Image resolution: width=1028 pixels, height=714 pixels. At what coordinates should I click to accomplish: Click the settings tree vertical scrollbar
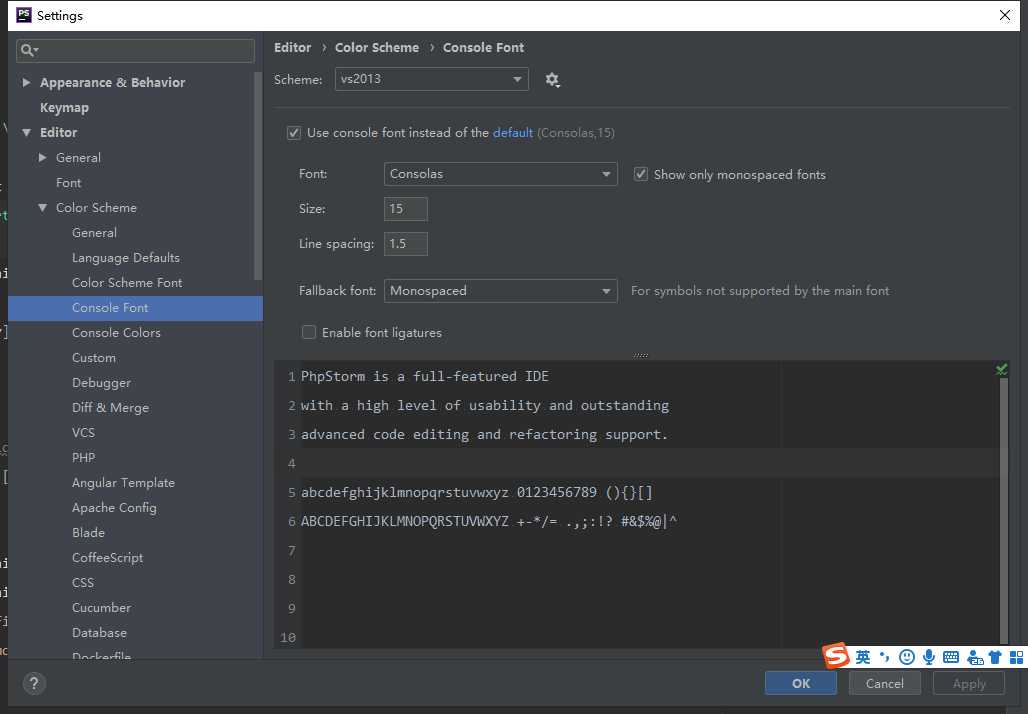pos(258,176)
